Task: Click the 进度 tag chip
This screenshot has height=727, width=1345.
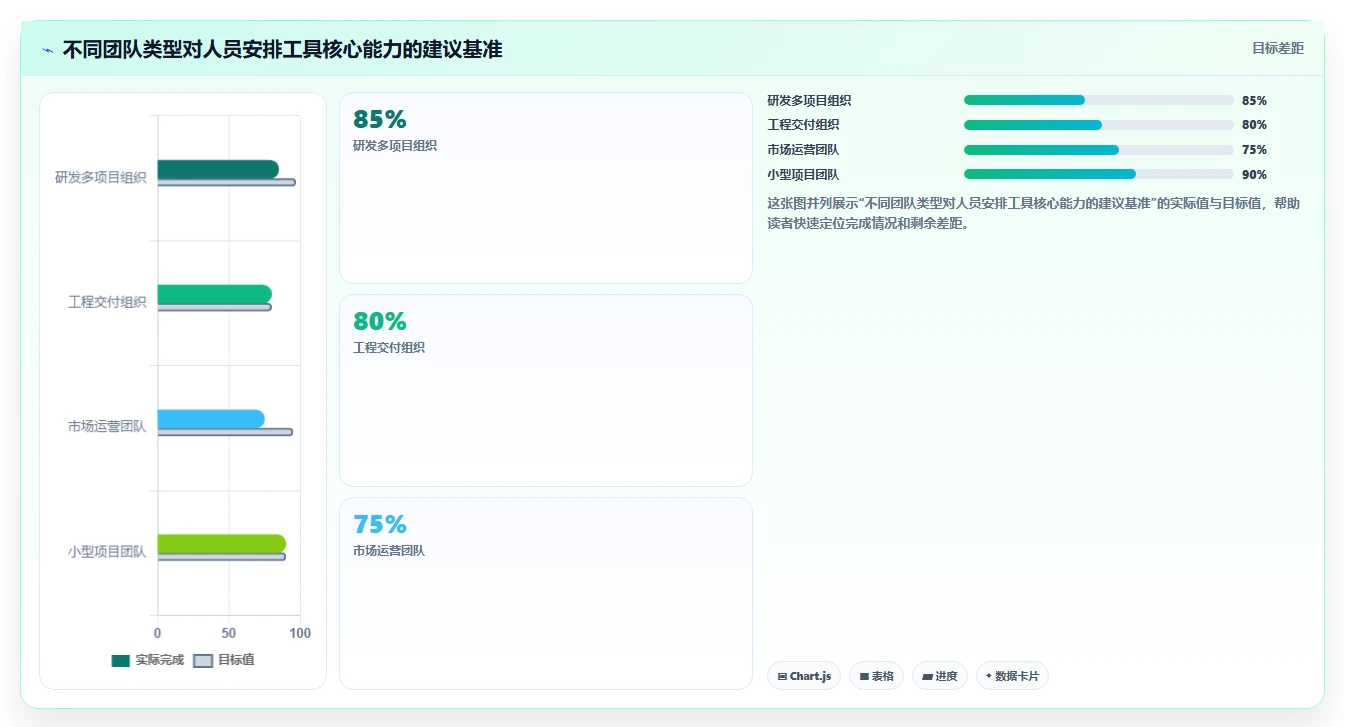Action: [940, 676]
